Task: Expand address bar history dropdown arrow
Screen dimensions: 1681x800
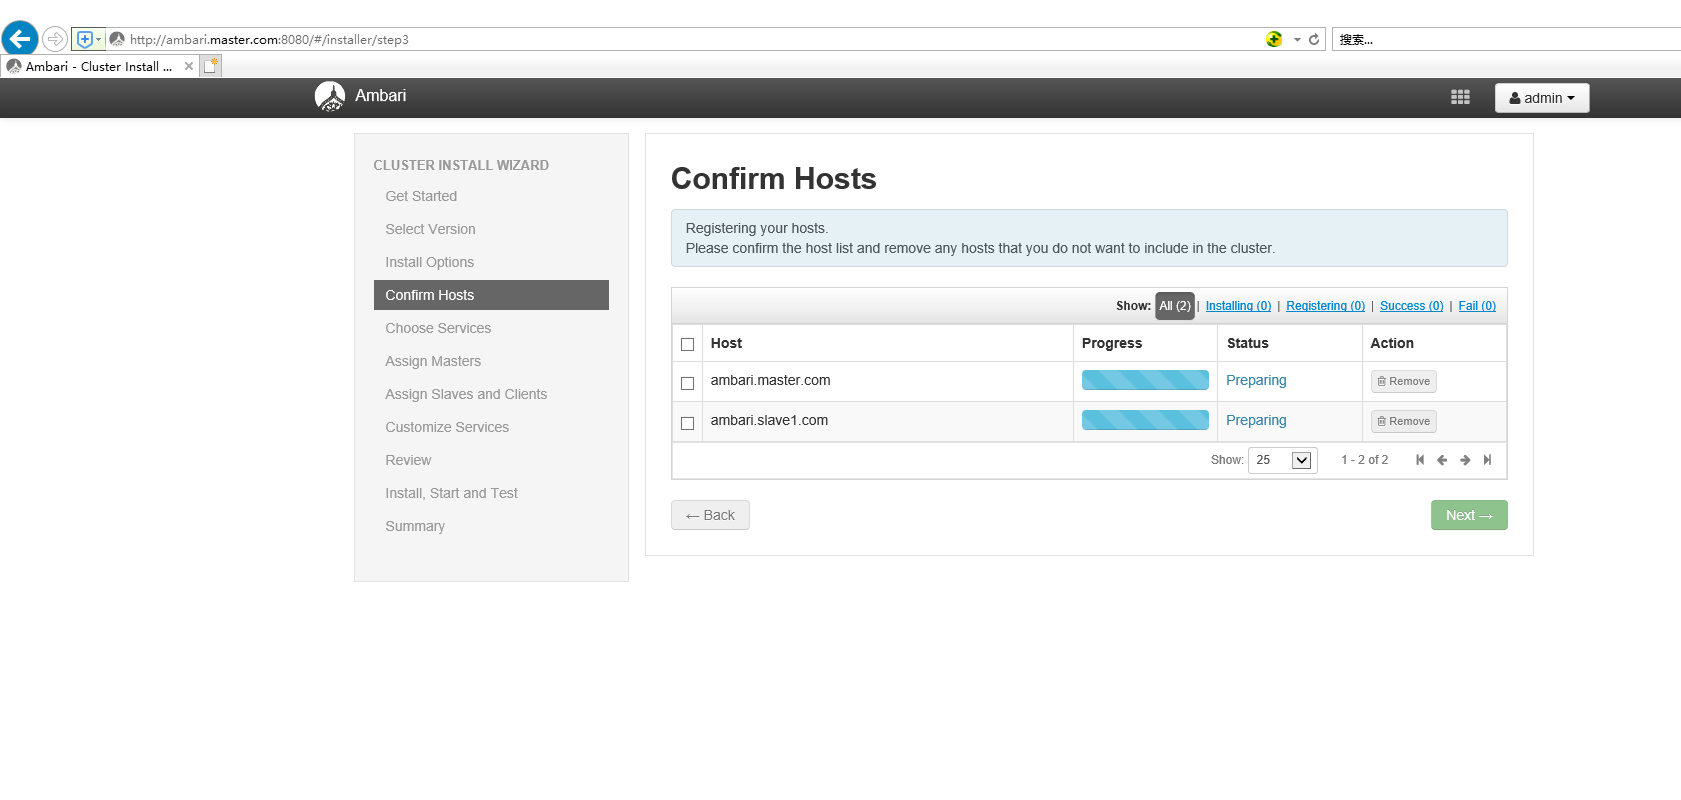Action: point(1297,40)
